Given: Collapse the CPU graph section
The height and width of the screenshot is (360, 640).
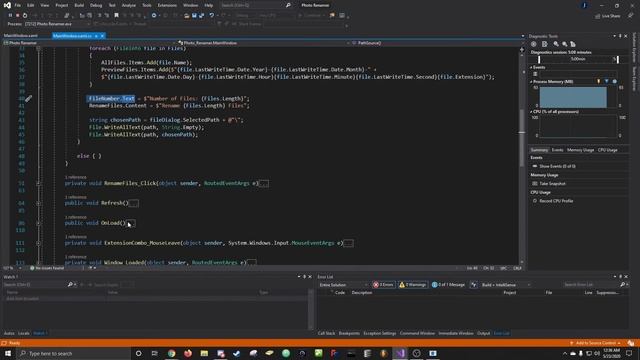Looking at the screenshot, I should pos(531,112).
